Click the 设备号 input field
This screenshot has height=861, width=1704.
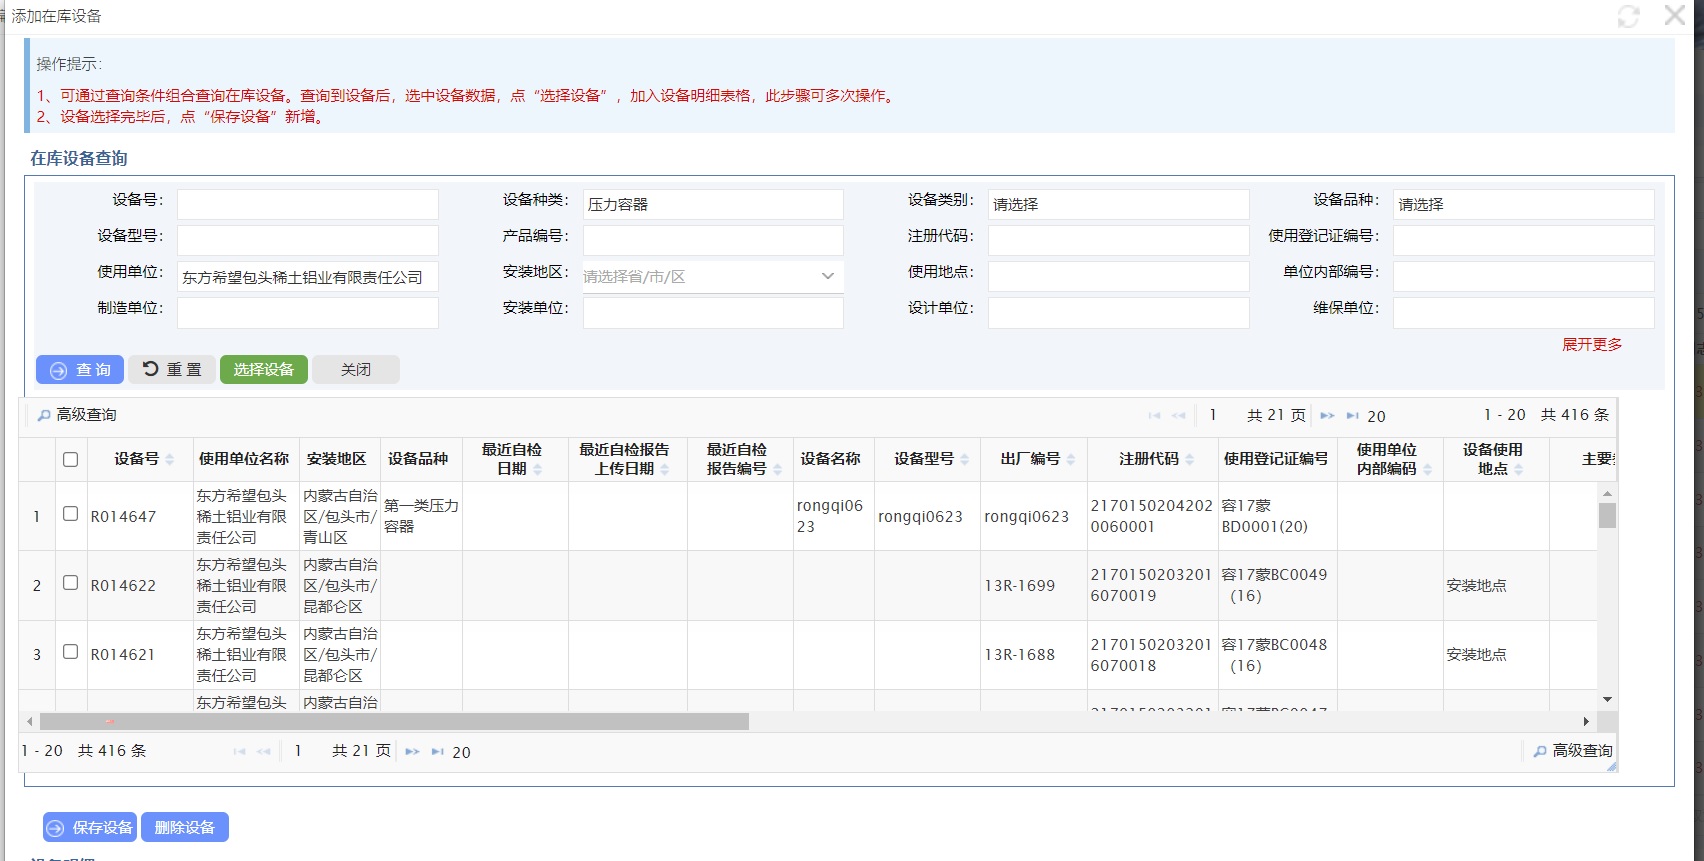[308, 204]
